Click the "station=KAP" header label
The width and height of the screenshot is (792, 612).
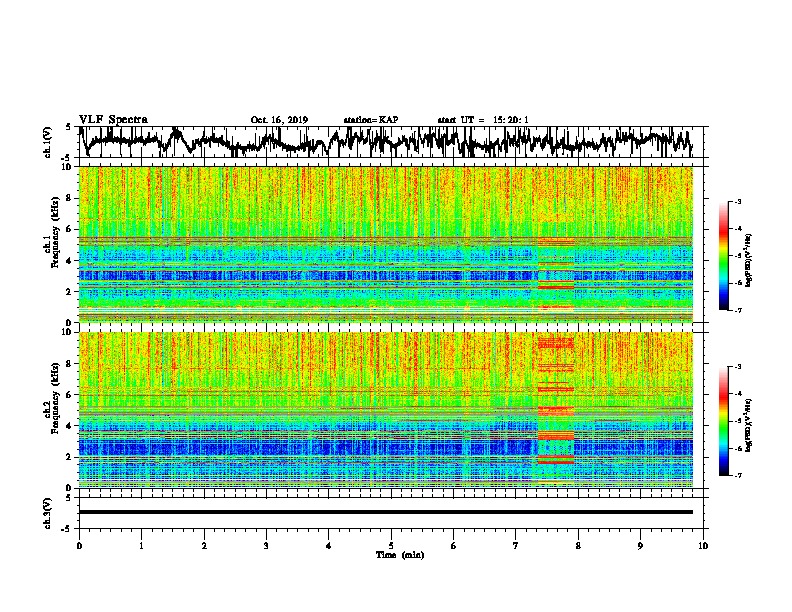pyautogui.click(x=370, y=120)
